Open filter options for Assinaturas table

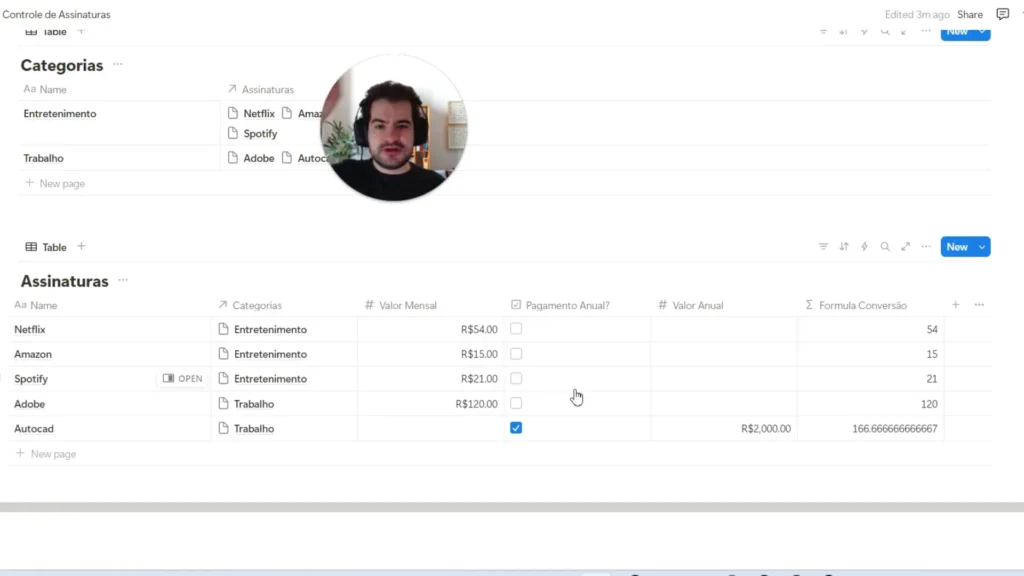[x=823, y=247]
